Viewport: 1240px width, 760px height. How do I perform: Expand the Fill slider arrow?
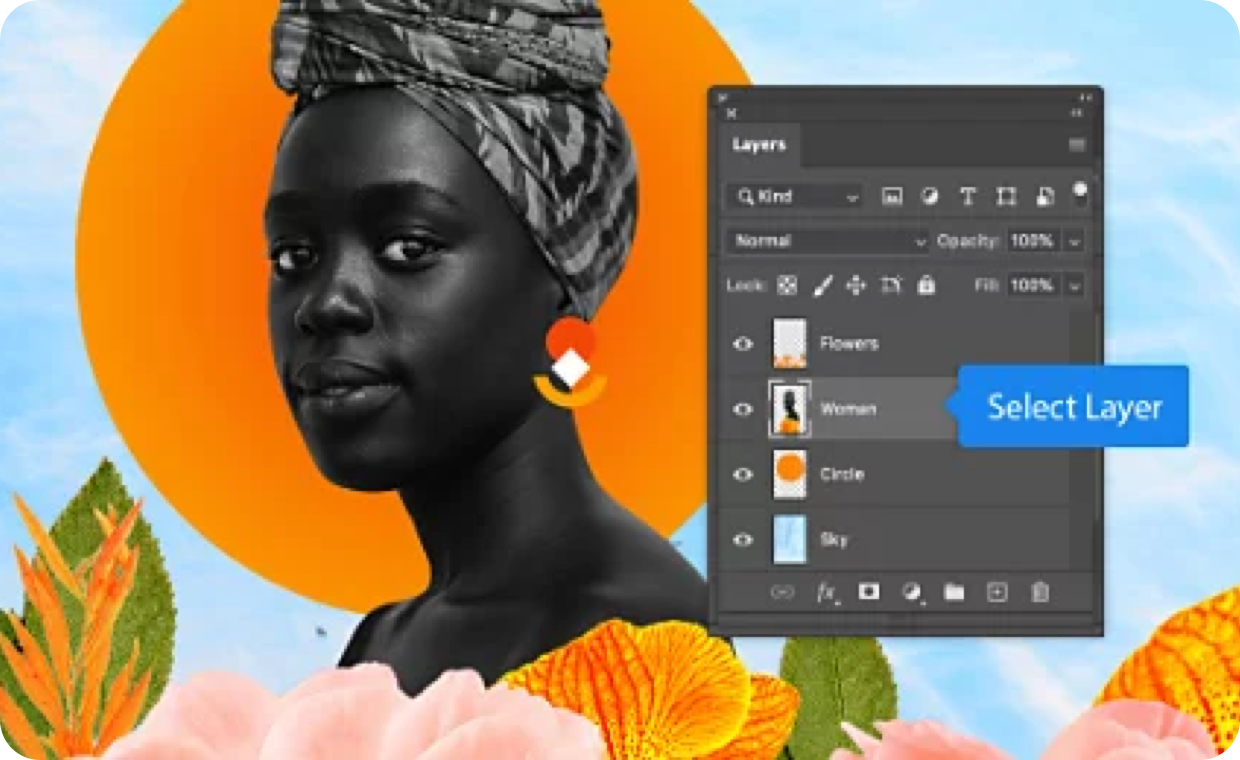click(1075, 286)
